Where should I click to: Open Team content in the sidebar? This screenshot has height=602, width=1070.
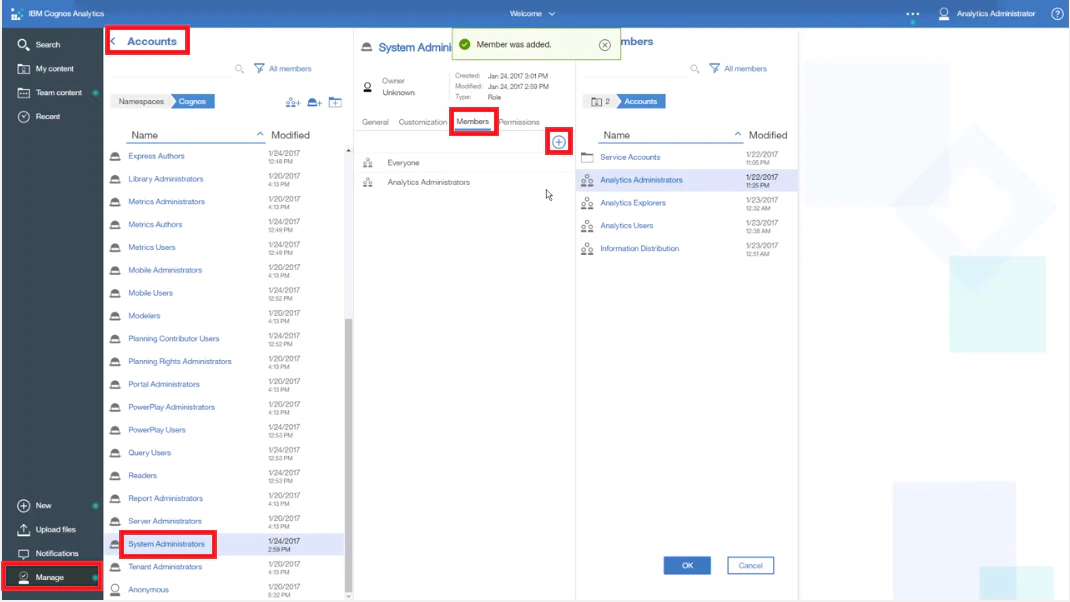point(49,93)
